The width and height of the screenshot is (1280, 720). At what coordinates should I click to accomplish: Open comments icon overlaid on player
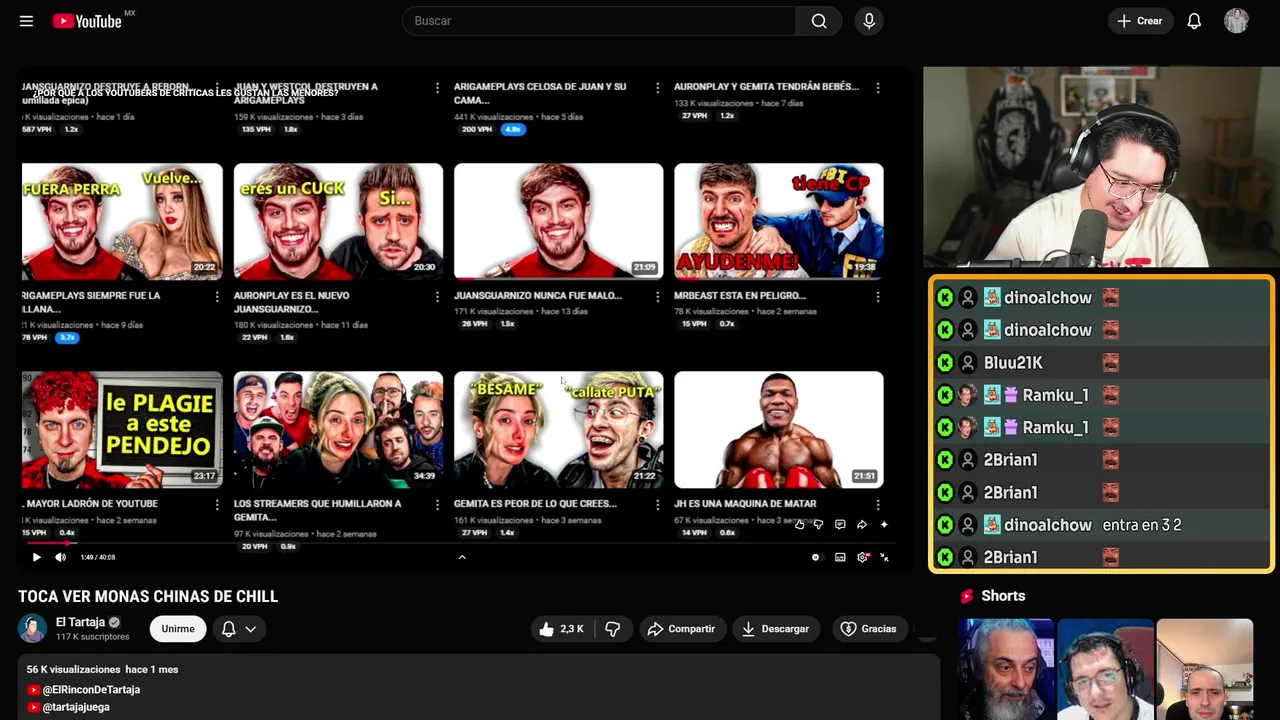pos(840,524)
